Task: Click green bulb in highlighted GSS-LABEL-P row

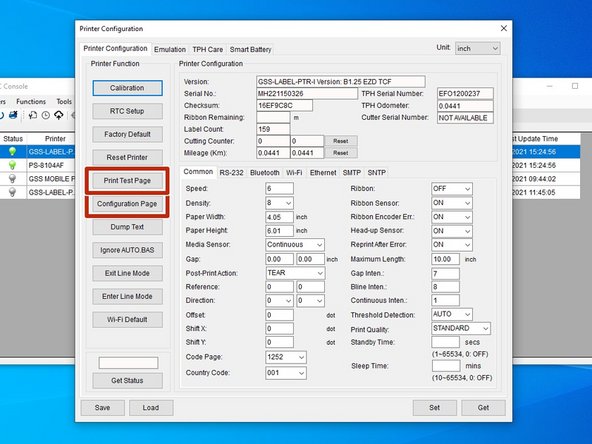Action: pyautogui.click(x=12, y=152)
